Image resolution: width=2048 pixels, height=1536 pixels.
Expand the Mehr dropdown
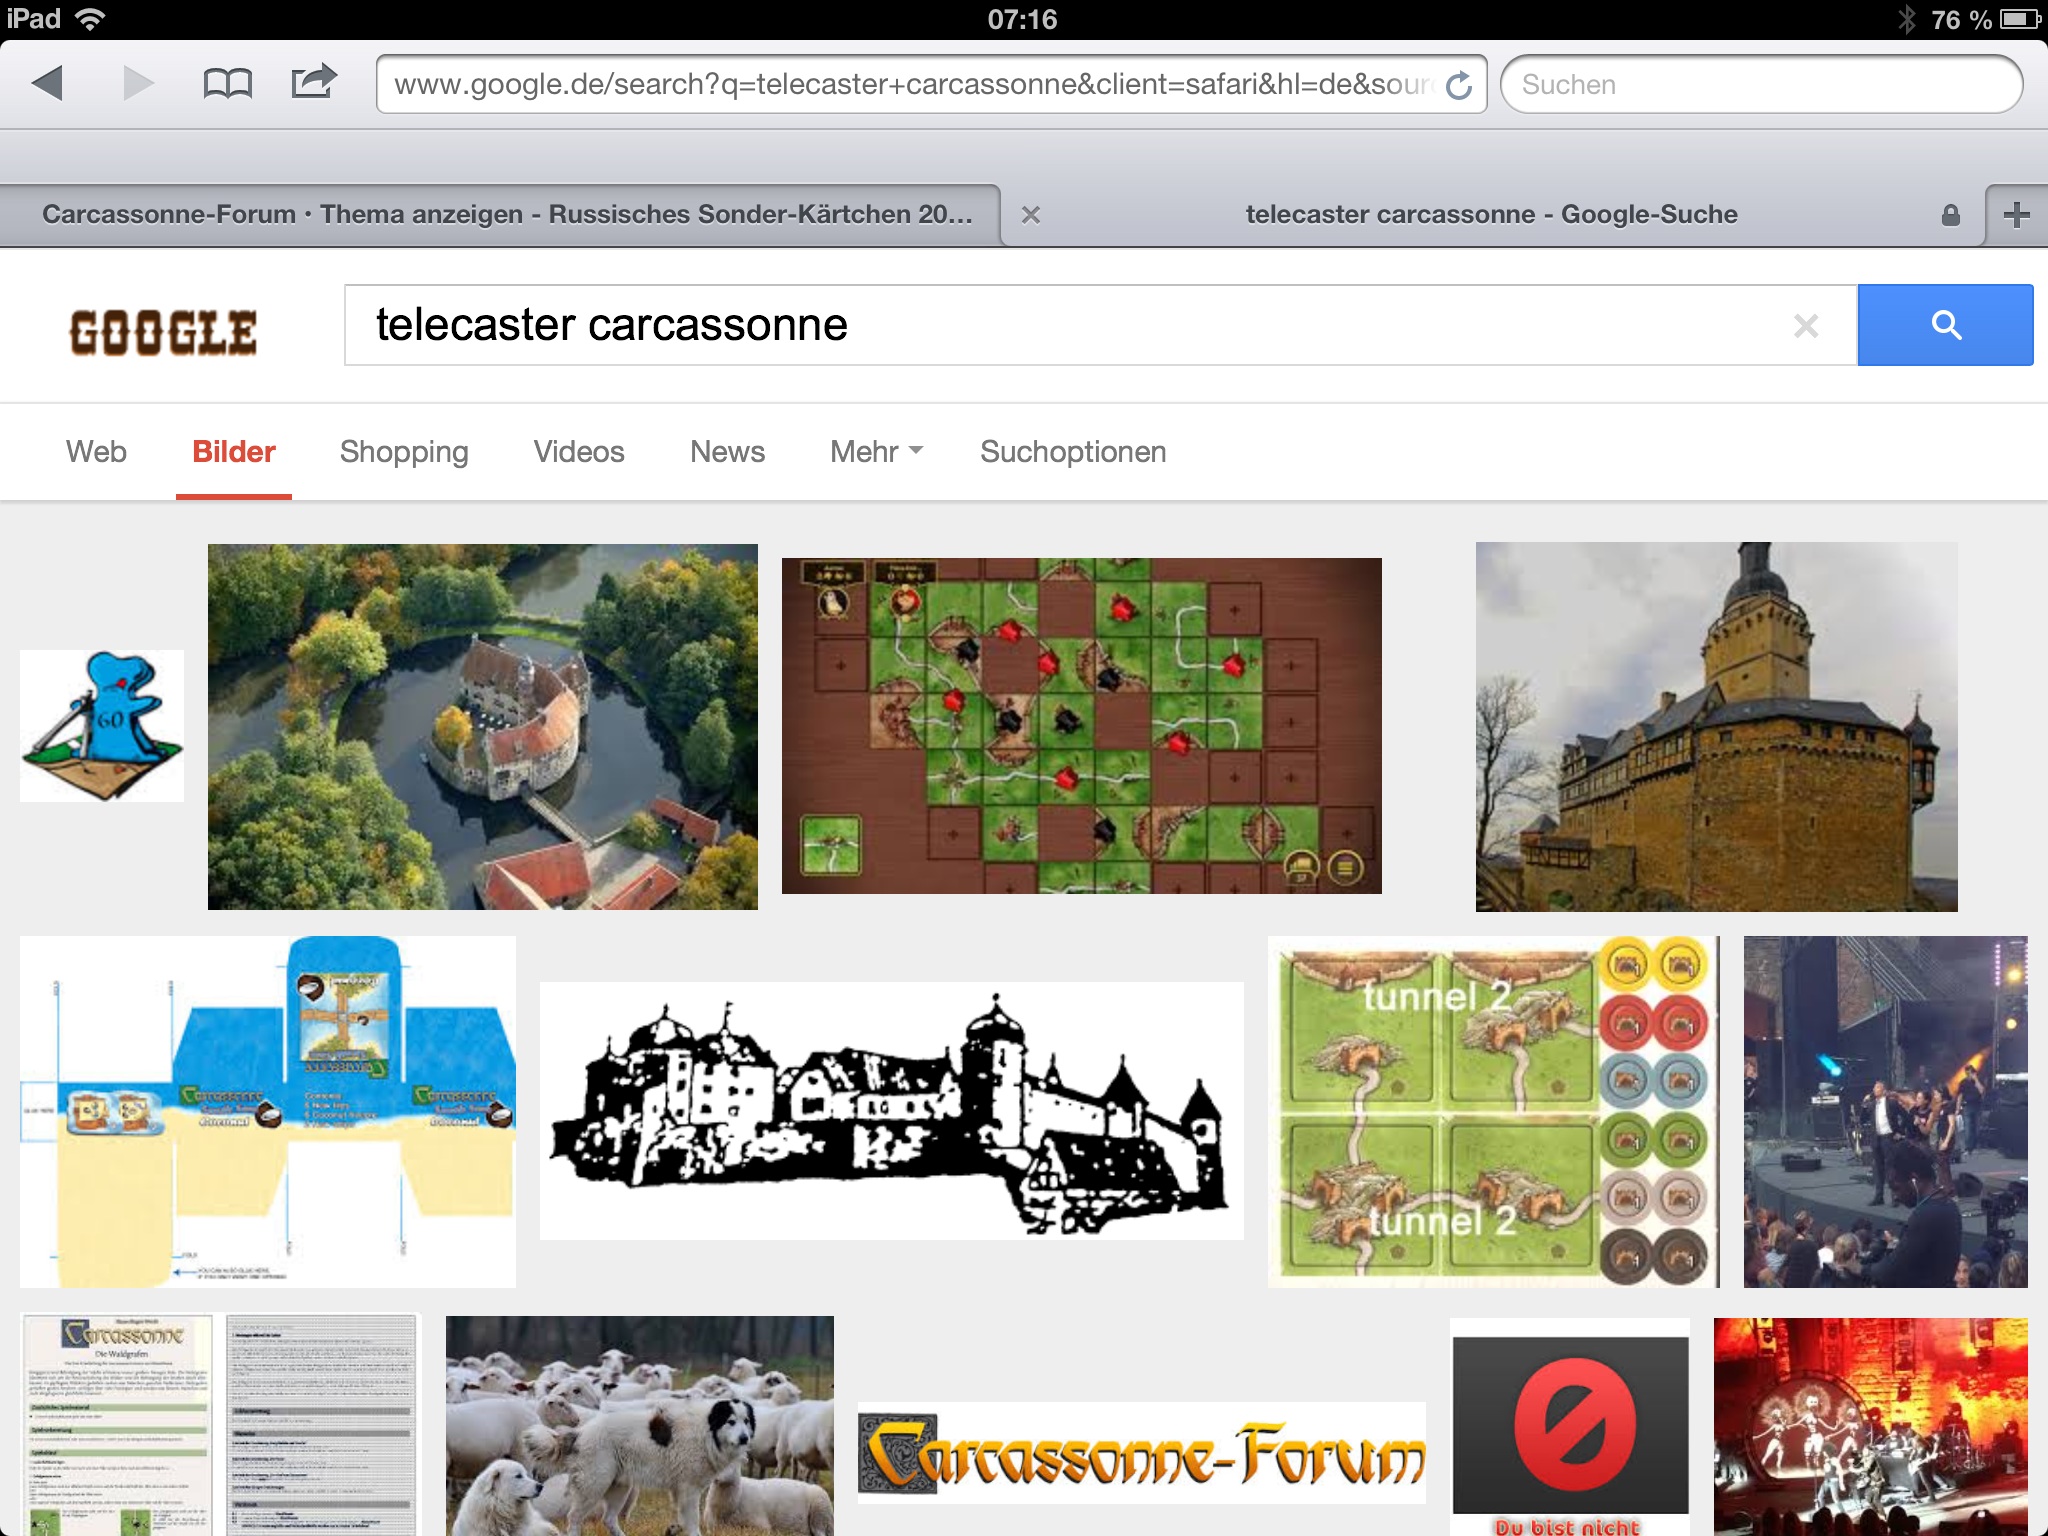[x=875, y=452]
